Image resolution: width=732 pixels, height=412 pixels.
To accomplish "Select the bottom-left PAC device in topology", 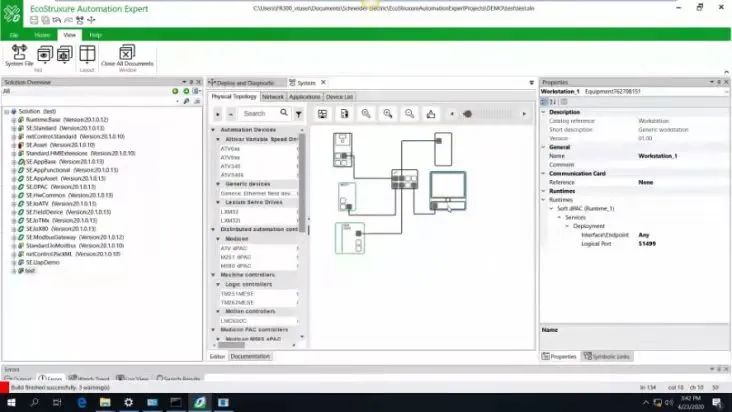I will [350, 238].
